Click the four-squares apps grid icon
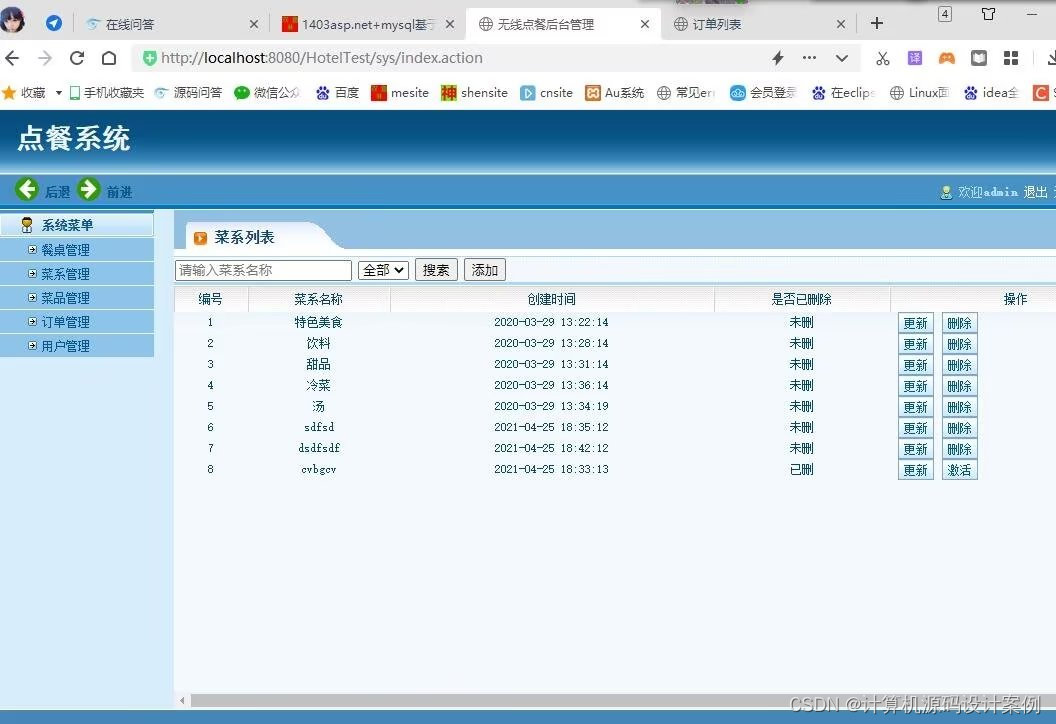Viewport: 1056px width, 724px height. pos(1011,59)
